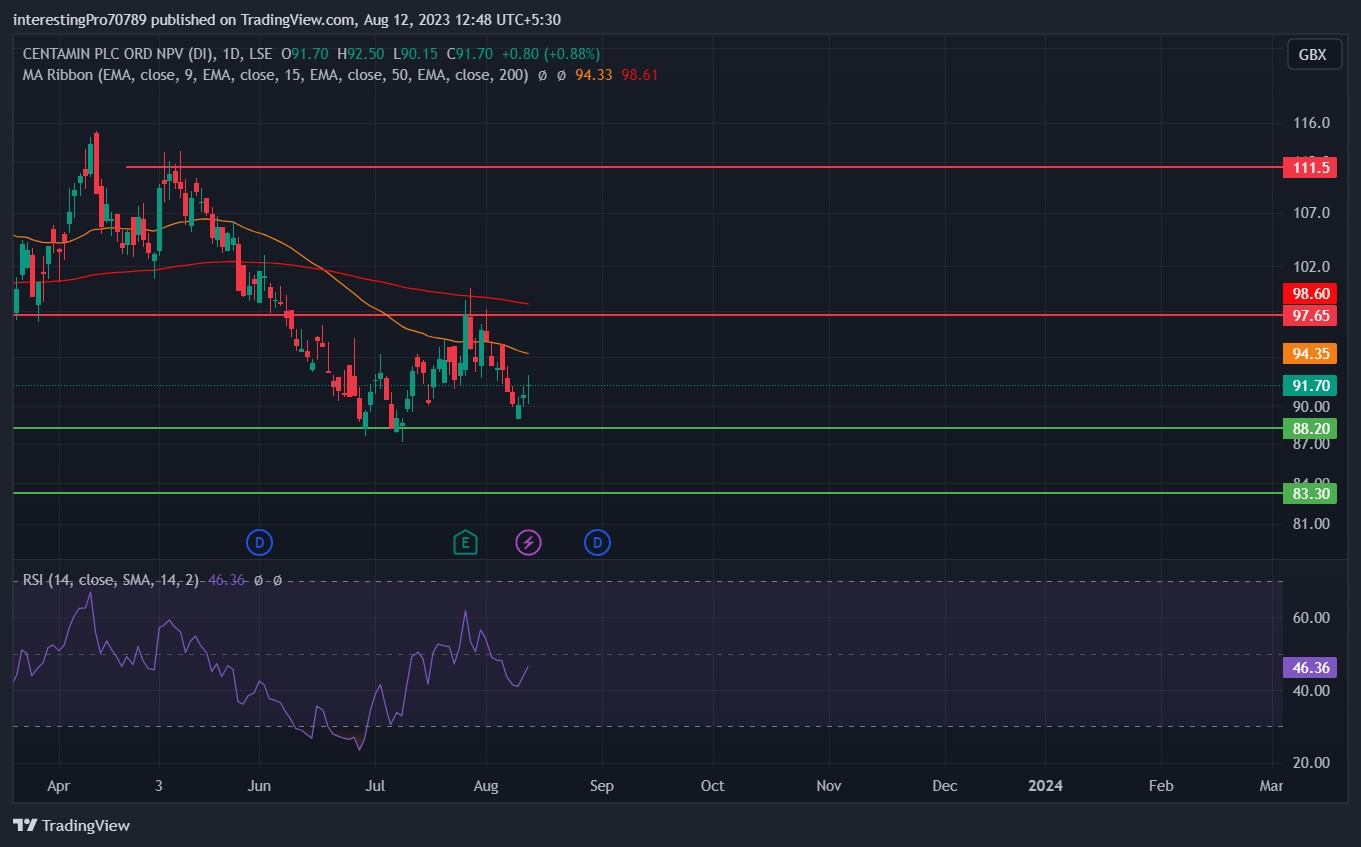
Task: Click the 107.0 price axis value
Action: [x=1311, y=213]
